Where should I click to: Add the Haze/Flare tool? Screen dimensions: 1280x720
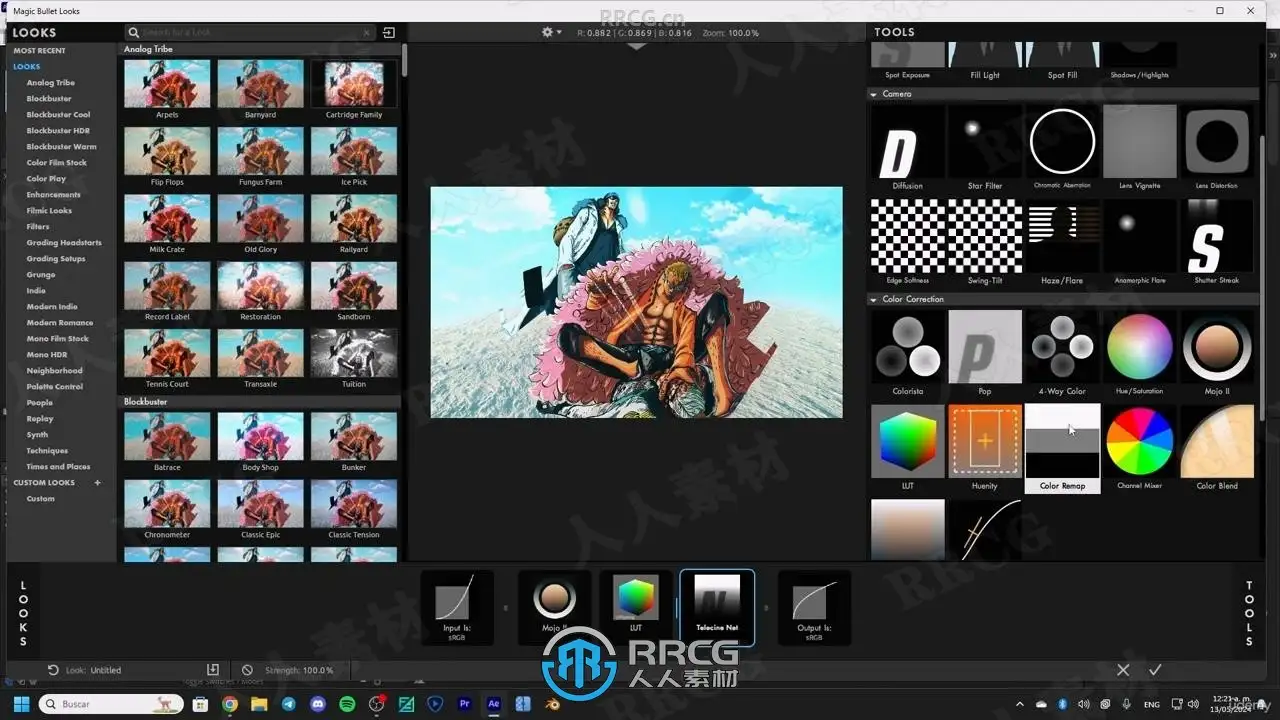click(1062, 243)
